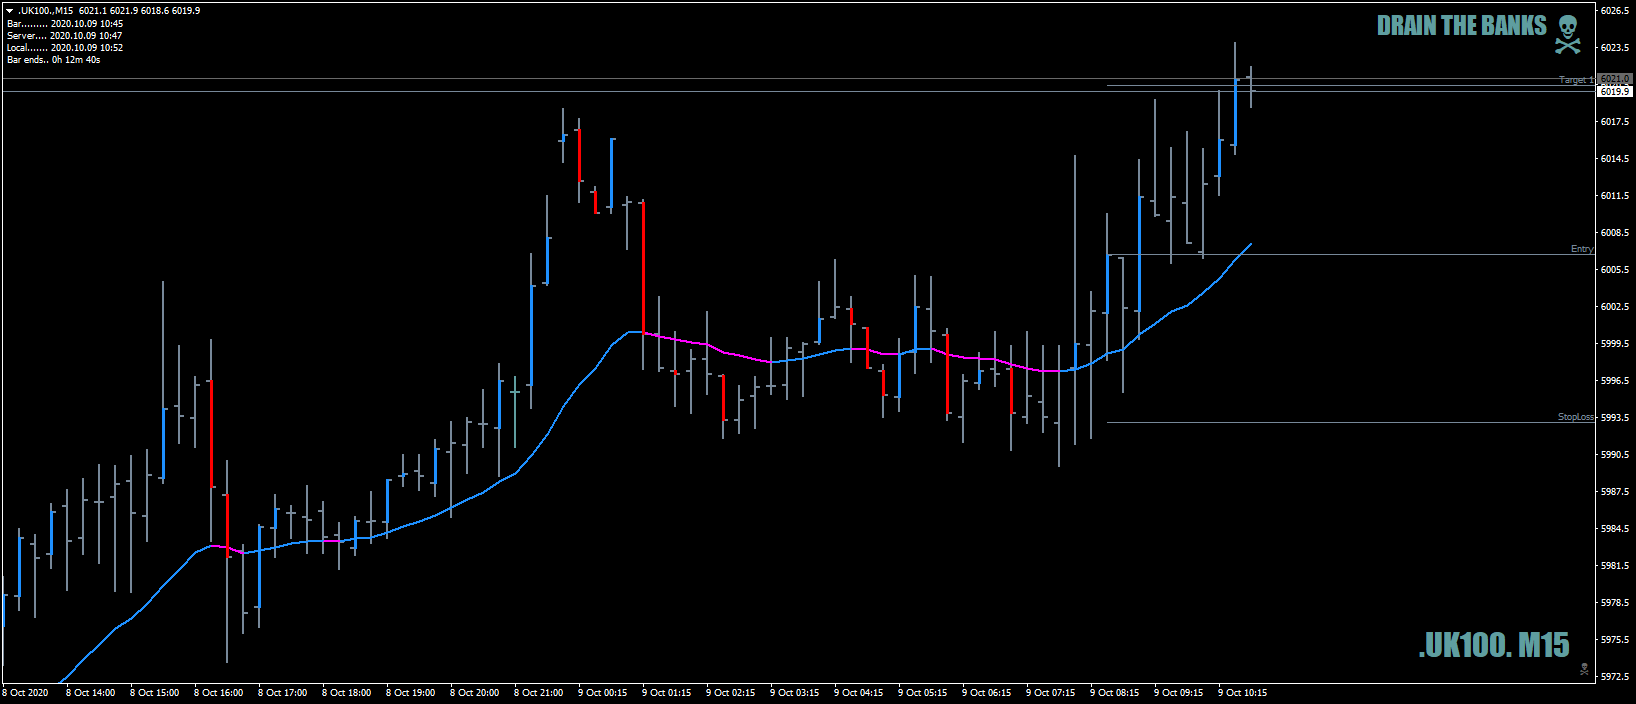Click the '9 Oct 09:15' time axis label
Image resolution: width=1636 pixels, height=704 pixels.
[x=1178, y=692]
